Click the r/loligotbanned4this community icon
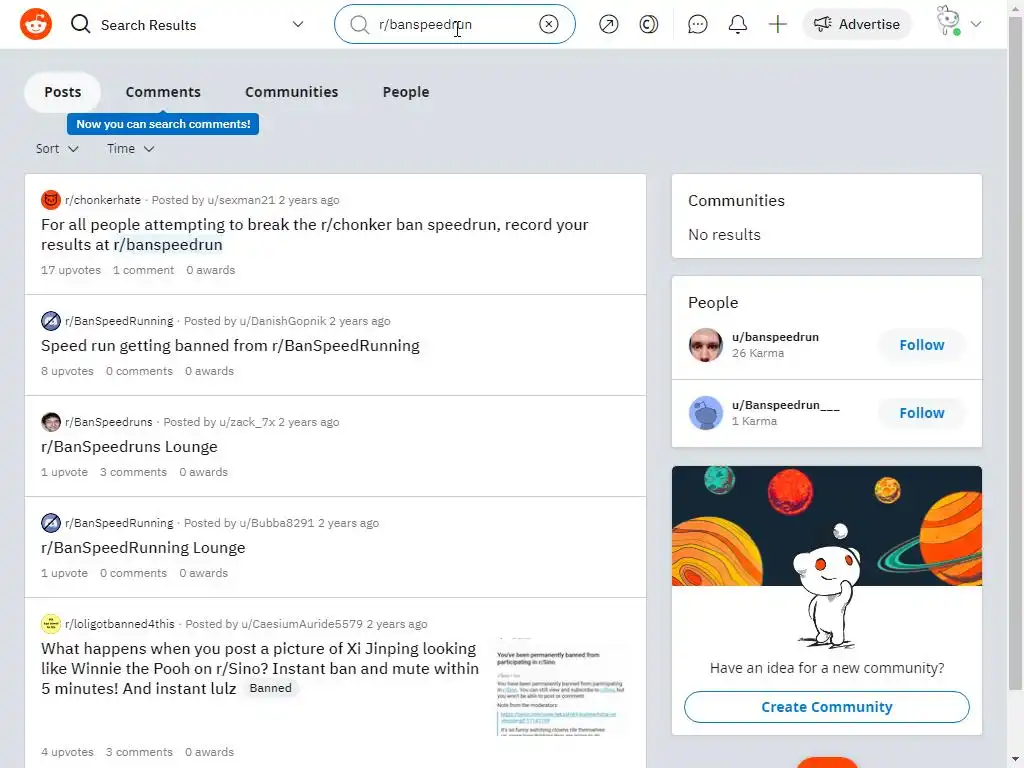1024x768 pixels. click(x=51, y=624)
